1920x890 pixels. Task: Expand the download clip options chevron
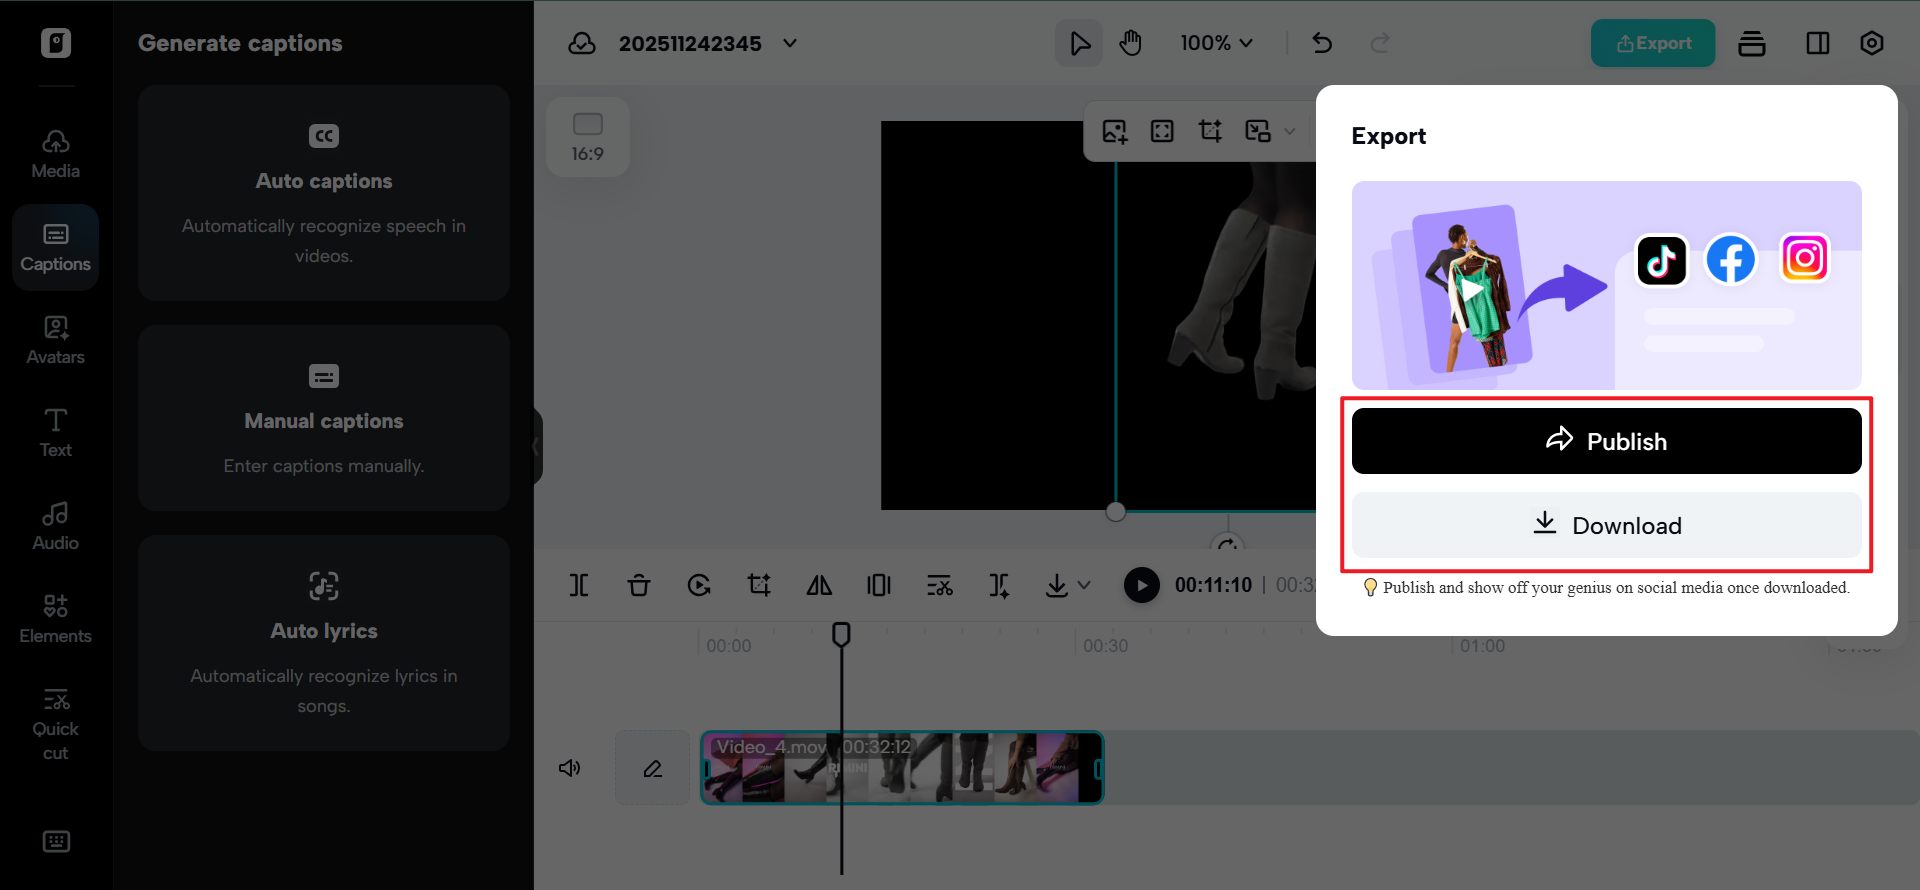(x=1084, y=585)
